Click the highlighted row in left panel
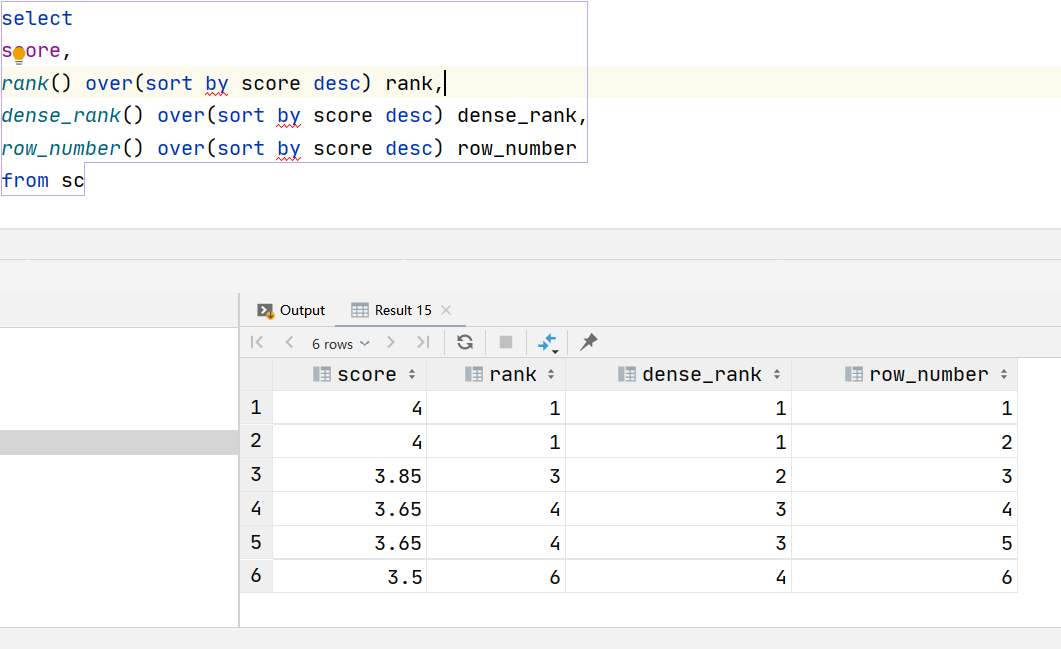The width and height of the screenshot is (1061, 649). point(119,443)
